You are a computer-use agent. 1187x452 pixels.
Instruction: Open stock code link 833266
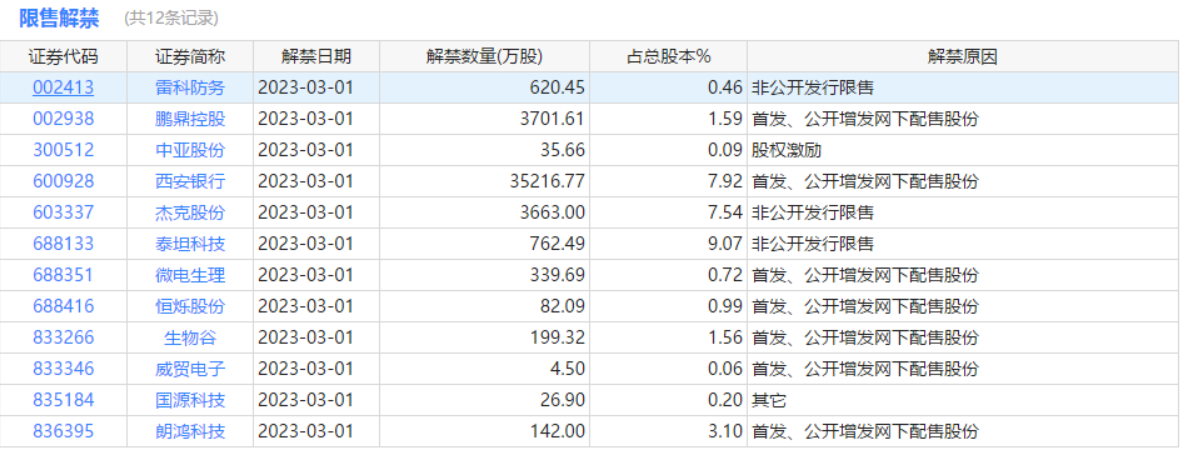(64, 338)
